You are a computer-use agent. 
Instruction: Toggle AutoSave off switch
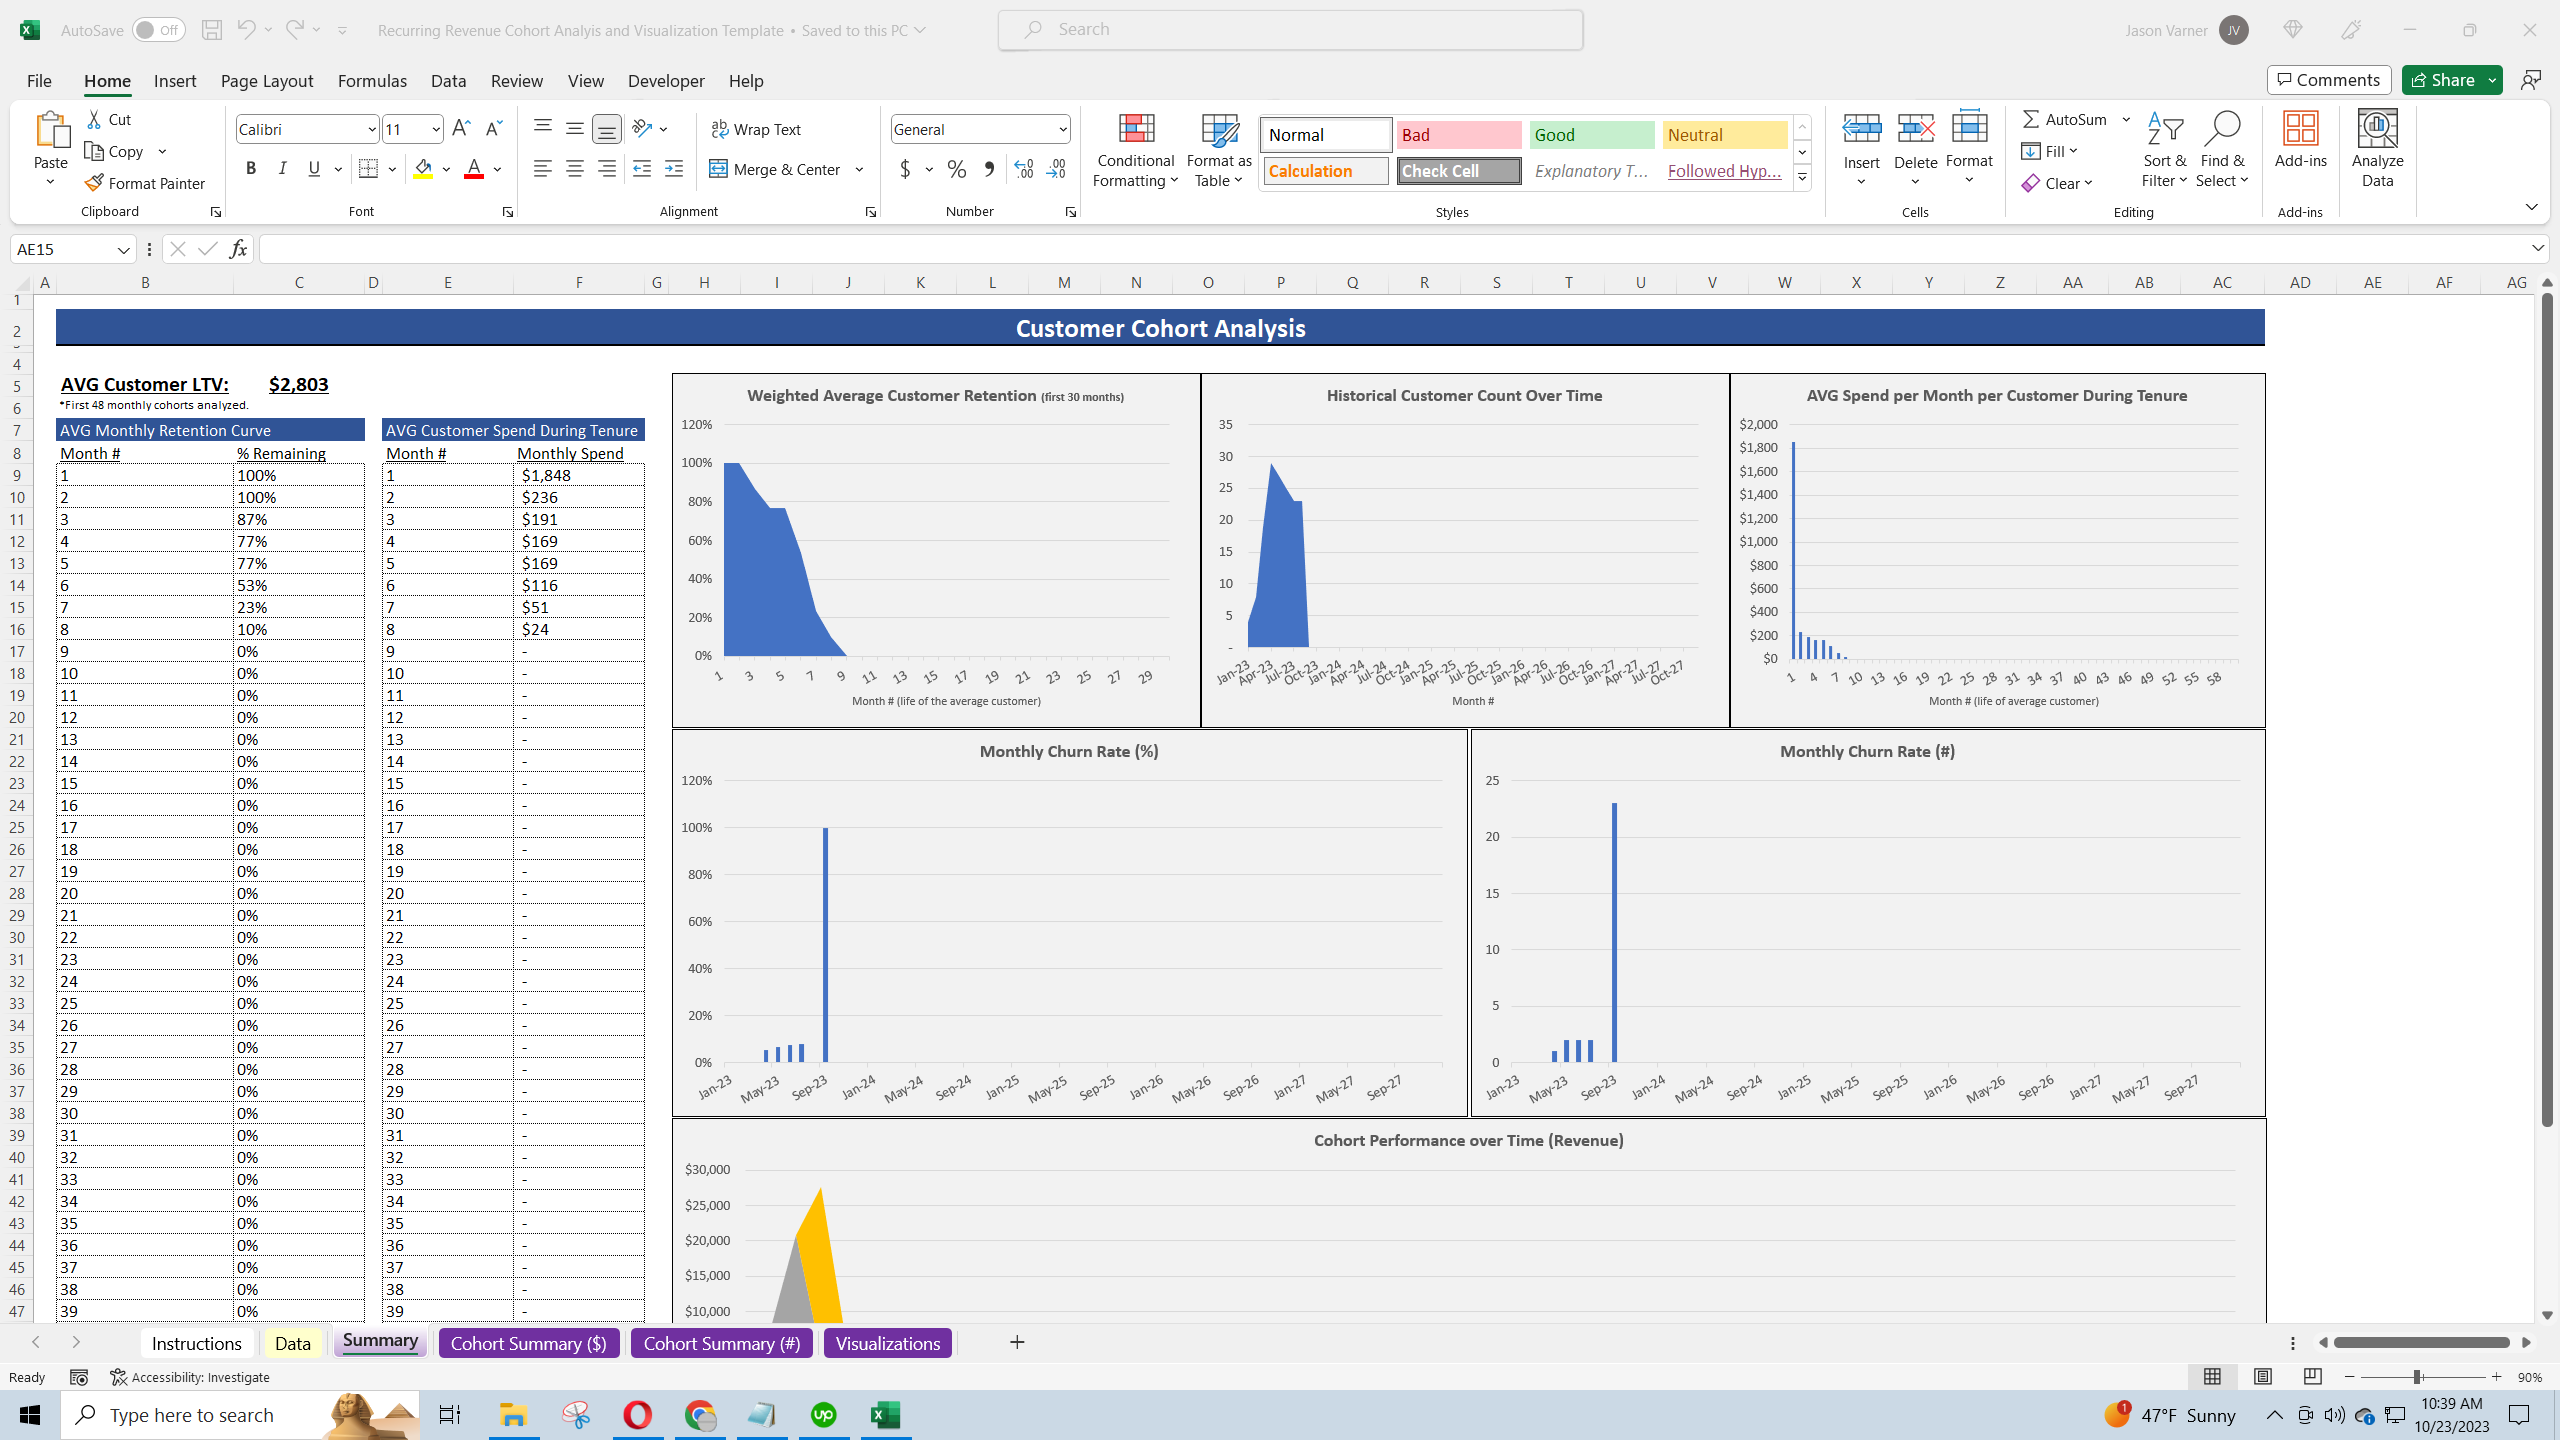(156, 29)
